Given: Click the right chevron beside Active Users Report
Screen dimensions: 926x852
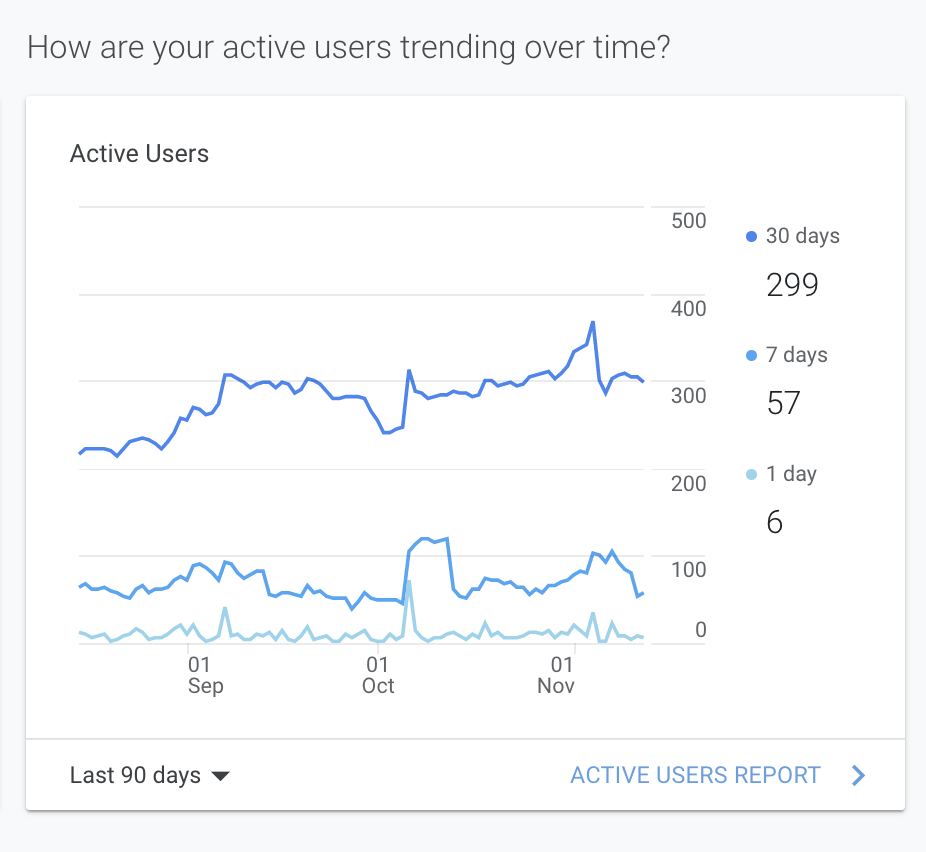Looking at the screenshot, I should (857, 775).
